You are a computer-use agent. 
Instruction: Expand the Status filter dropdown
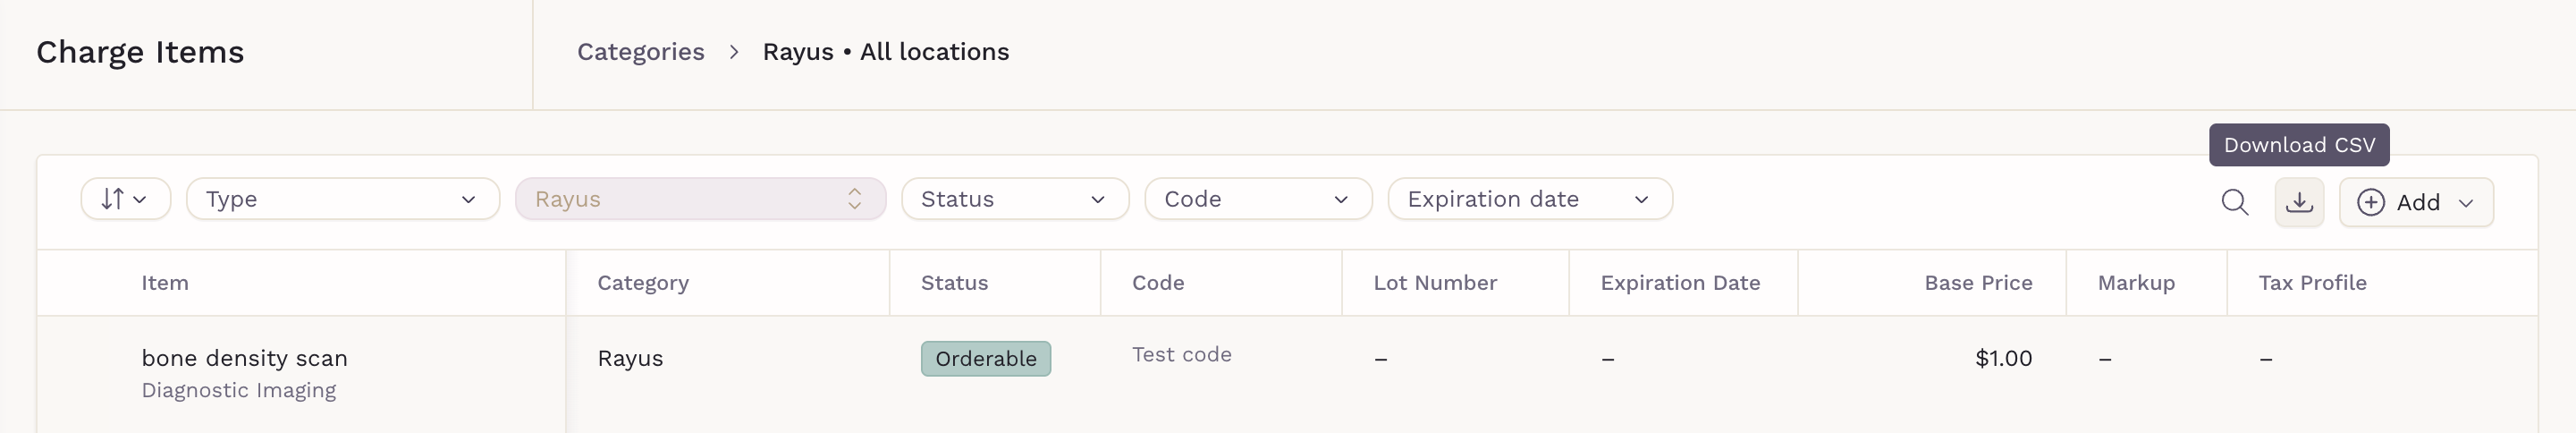[x=1014, y=199]
